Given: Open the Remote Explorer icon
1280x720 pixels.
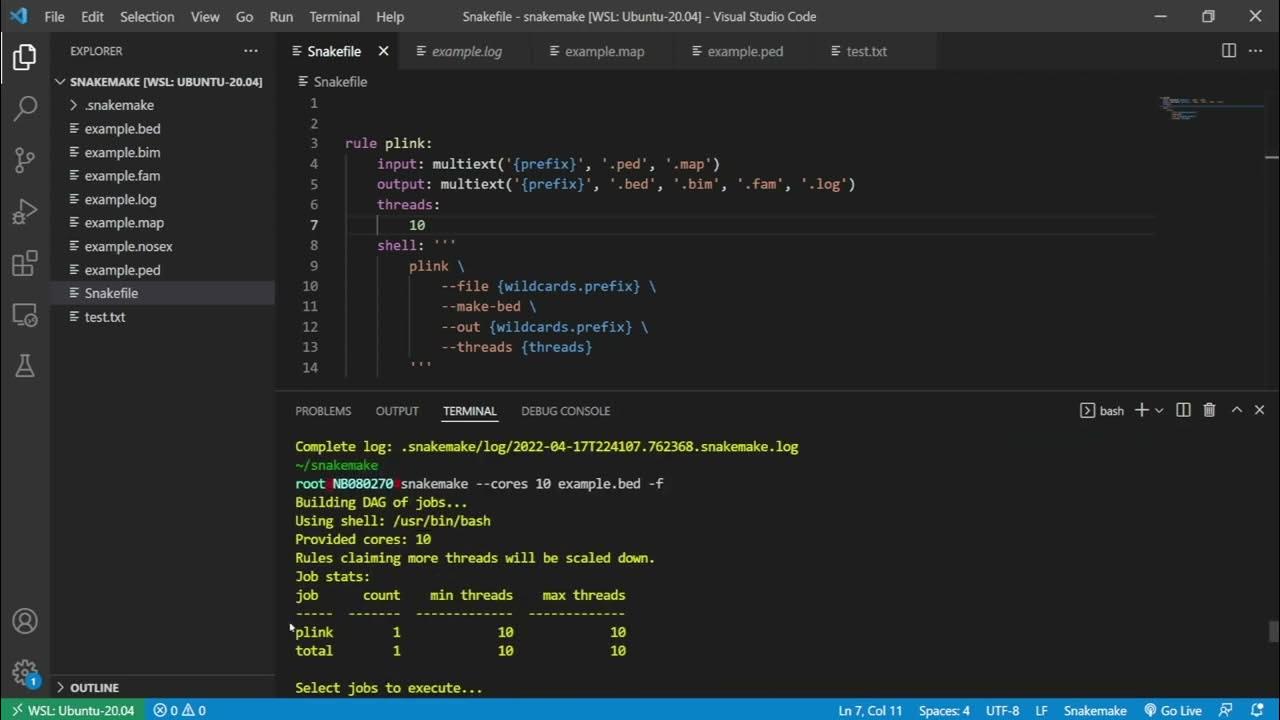Looking at the screenshot, I should coord(25,316).
